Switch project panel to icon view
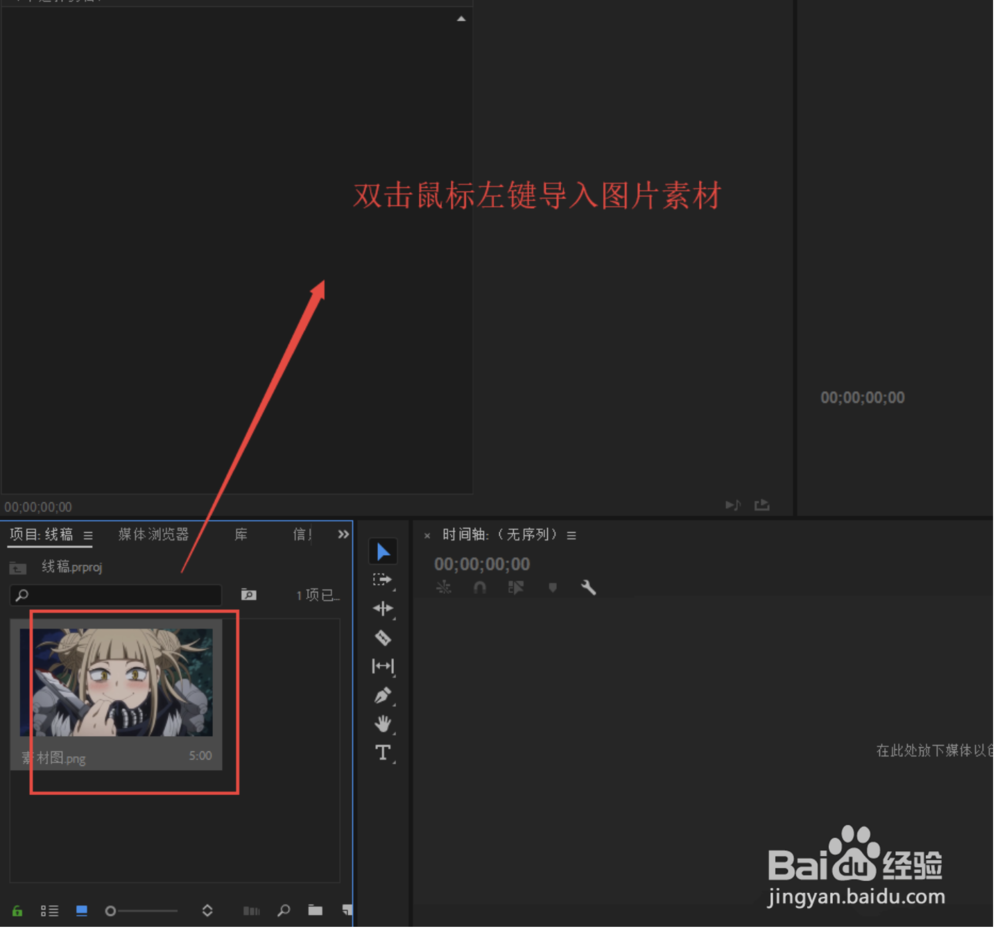This screenshot has width=1000, height=931. coord(82,911)
